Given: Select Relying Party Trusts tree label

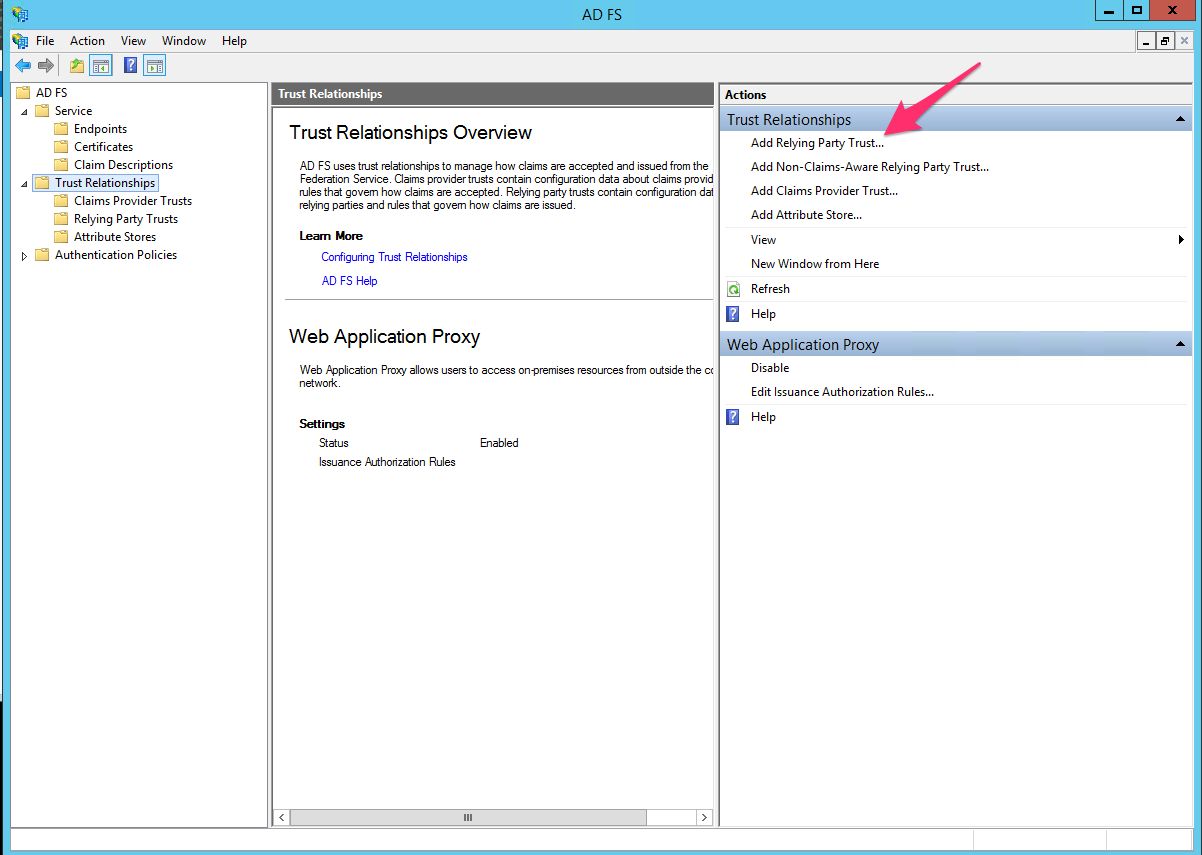Looking at the screenshot, I should pos(126,219).
